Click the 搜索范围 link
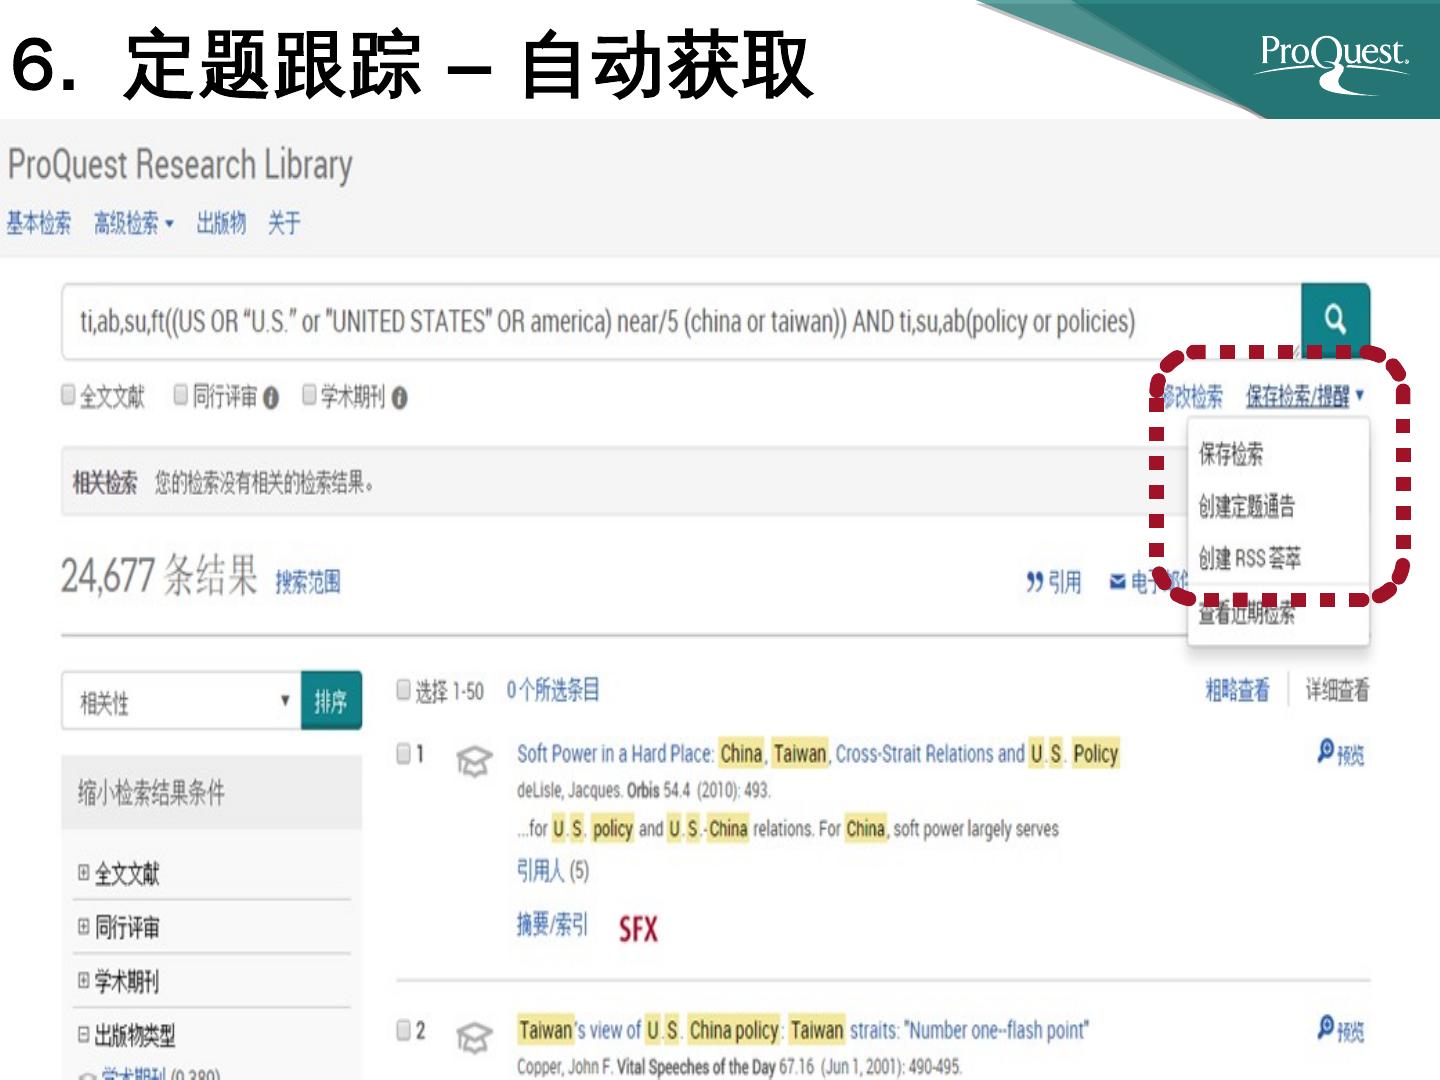This screenshot has width=1440, height=1080. [x=308, y=582]
